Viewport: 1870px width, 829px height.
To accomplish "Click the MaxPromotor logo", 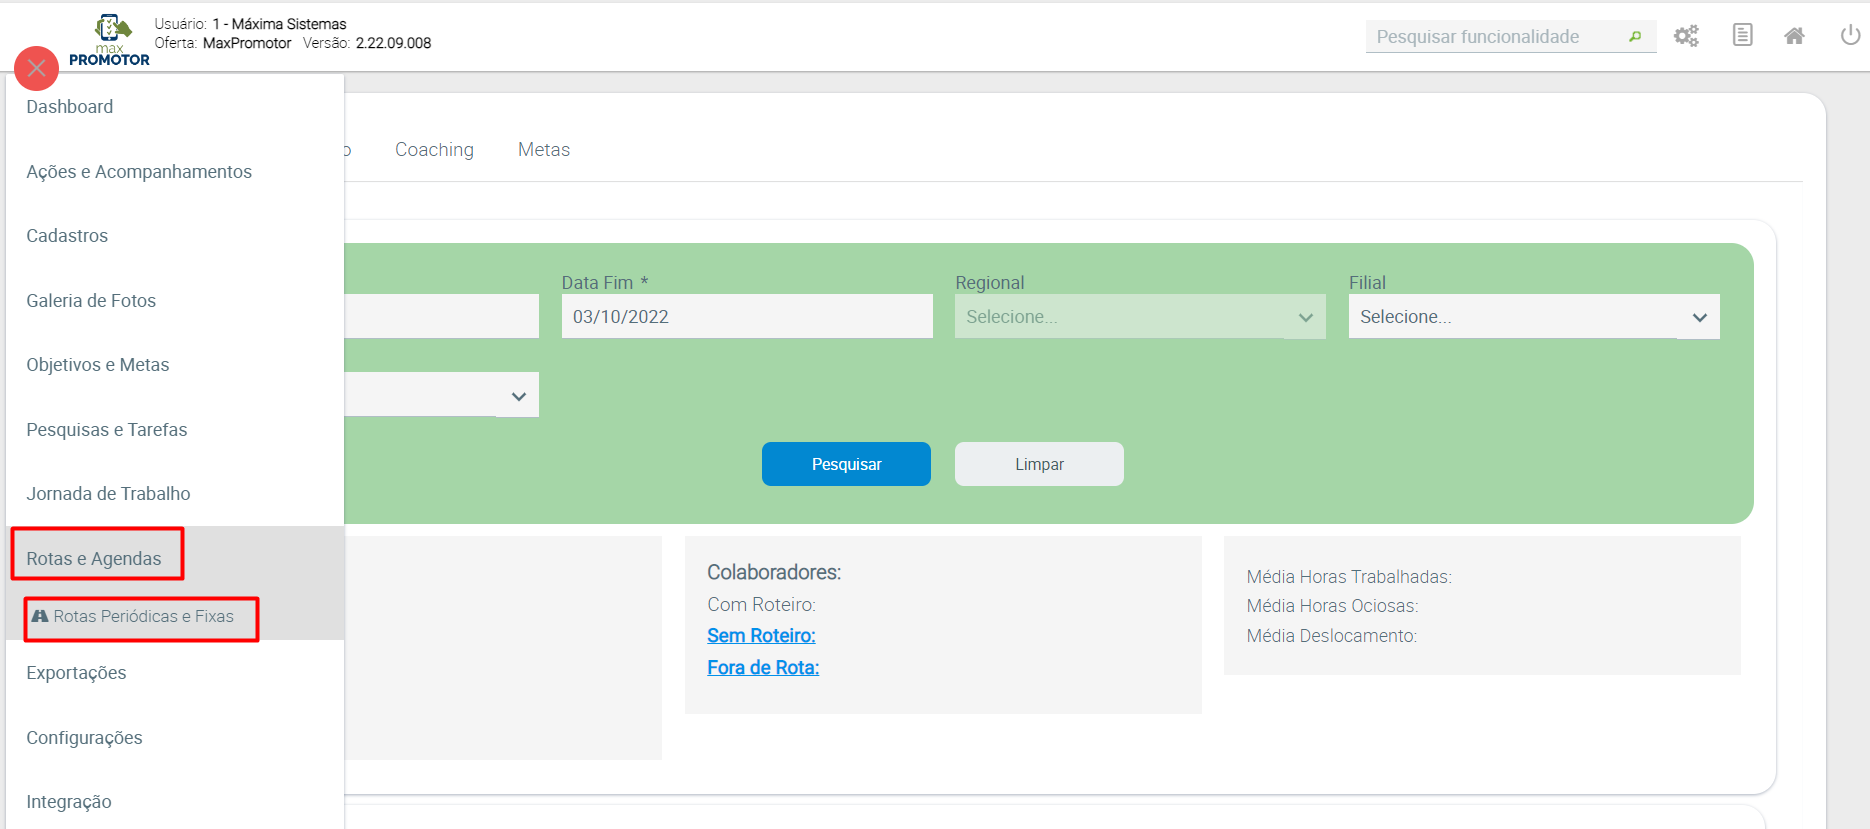I will pos(110,40).
